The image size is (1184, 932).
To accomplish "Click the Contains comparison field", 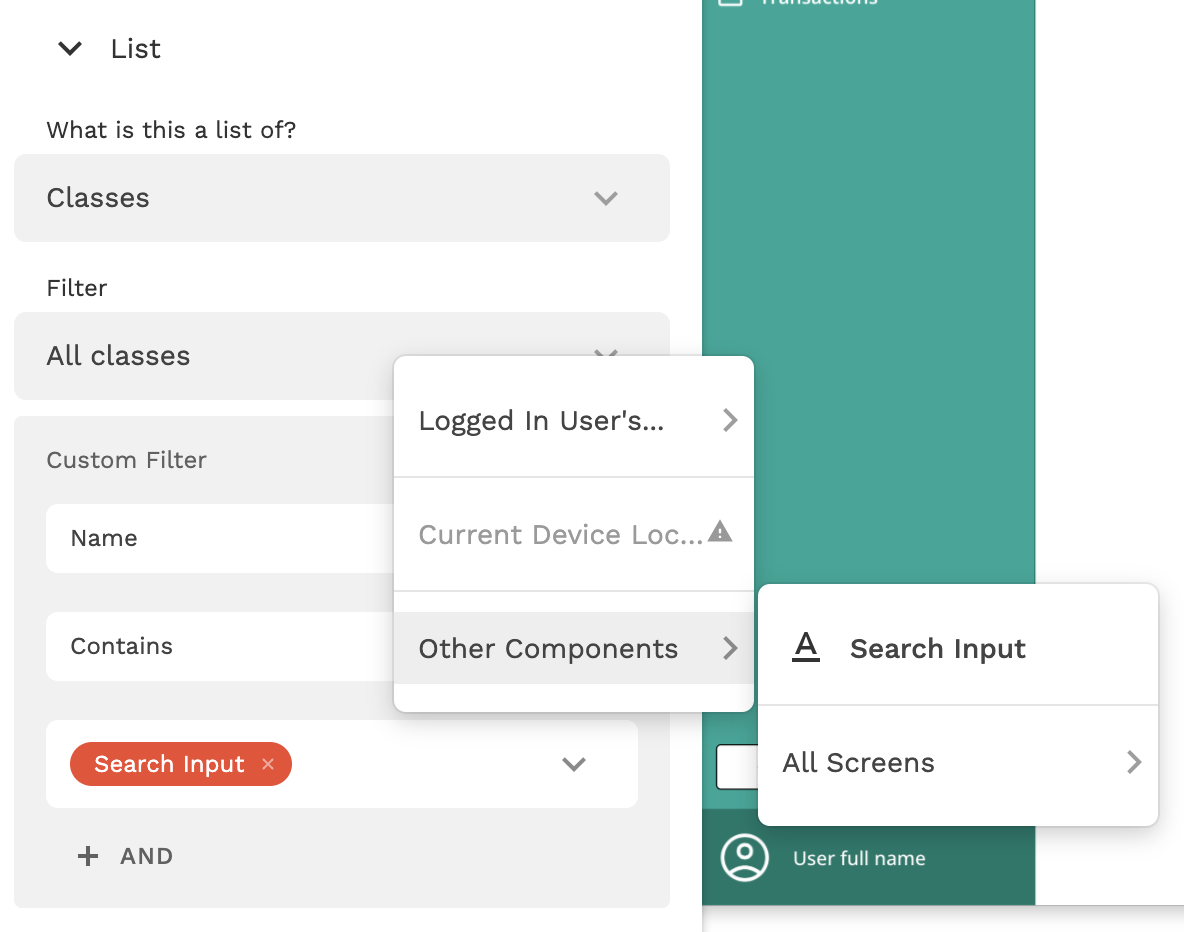I will coord(220,646).
